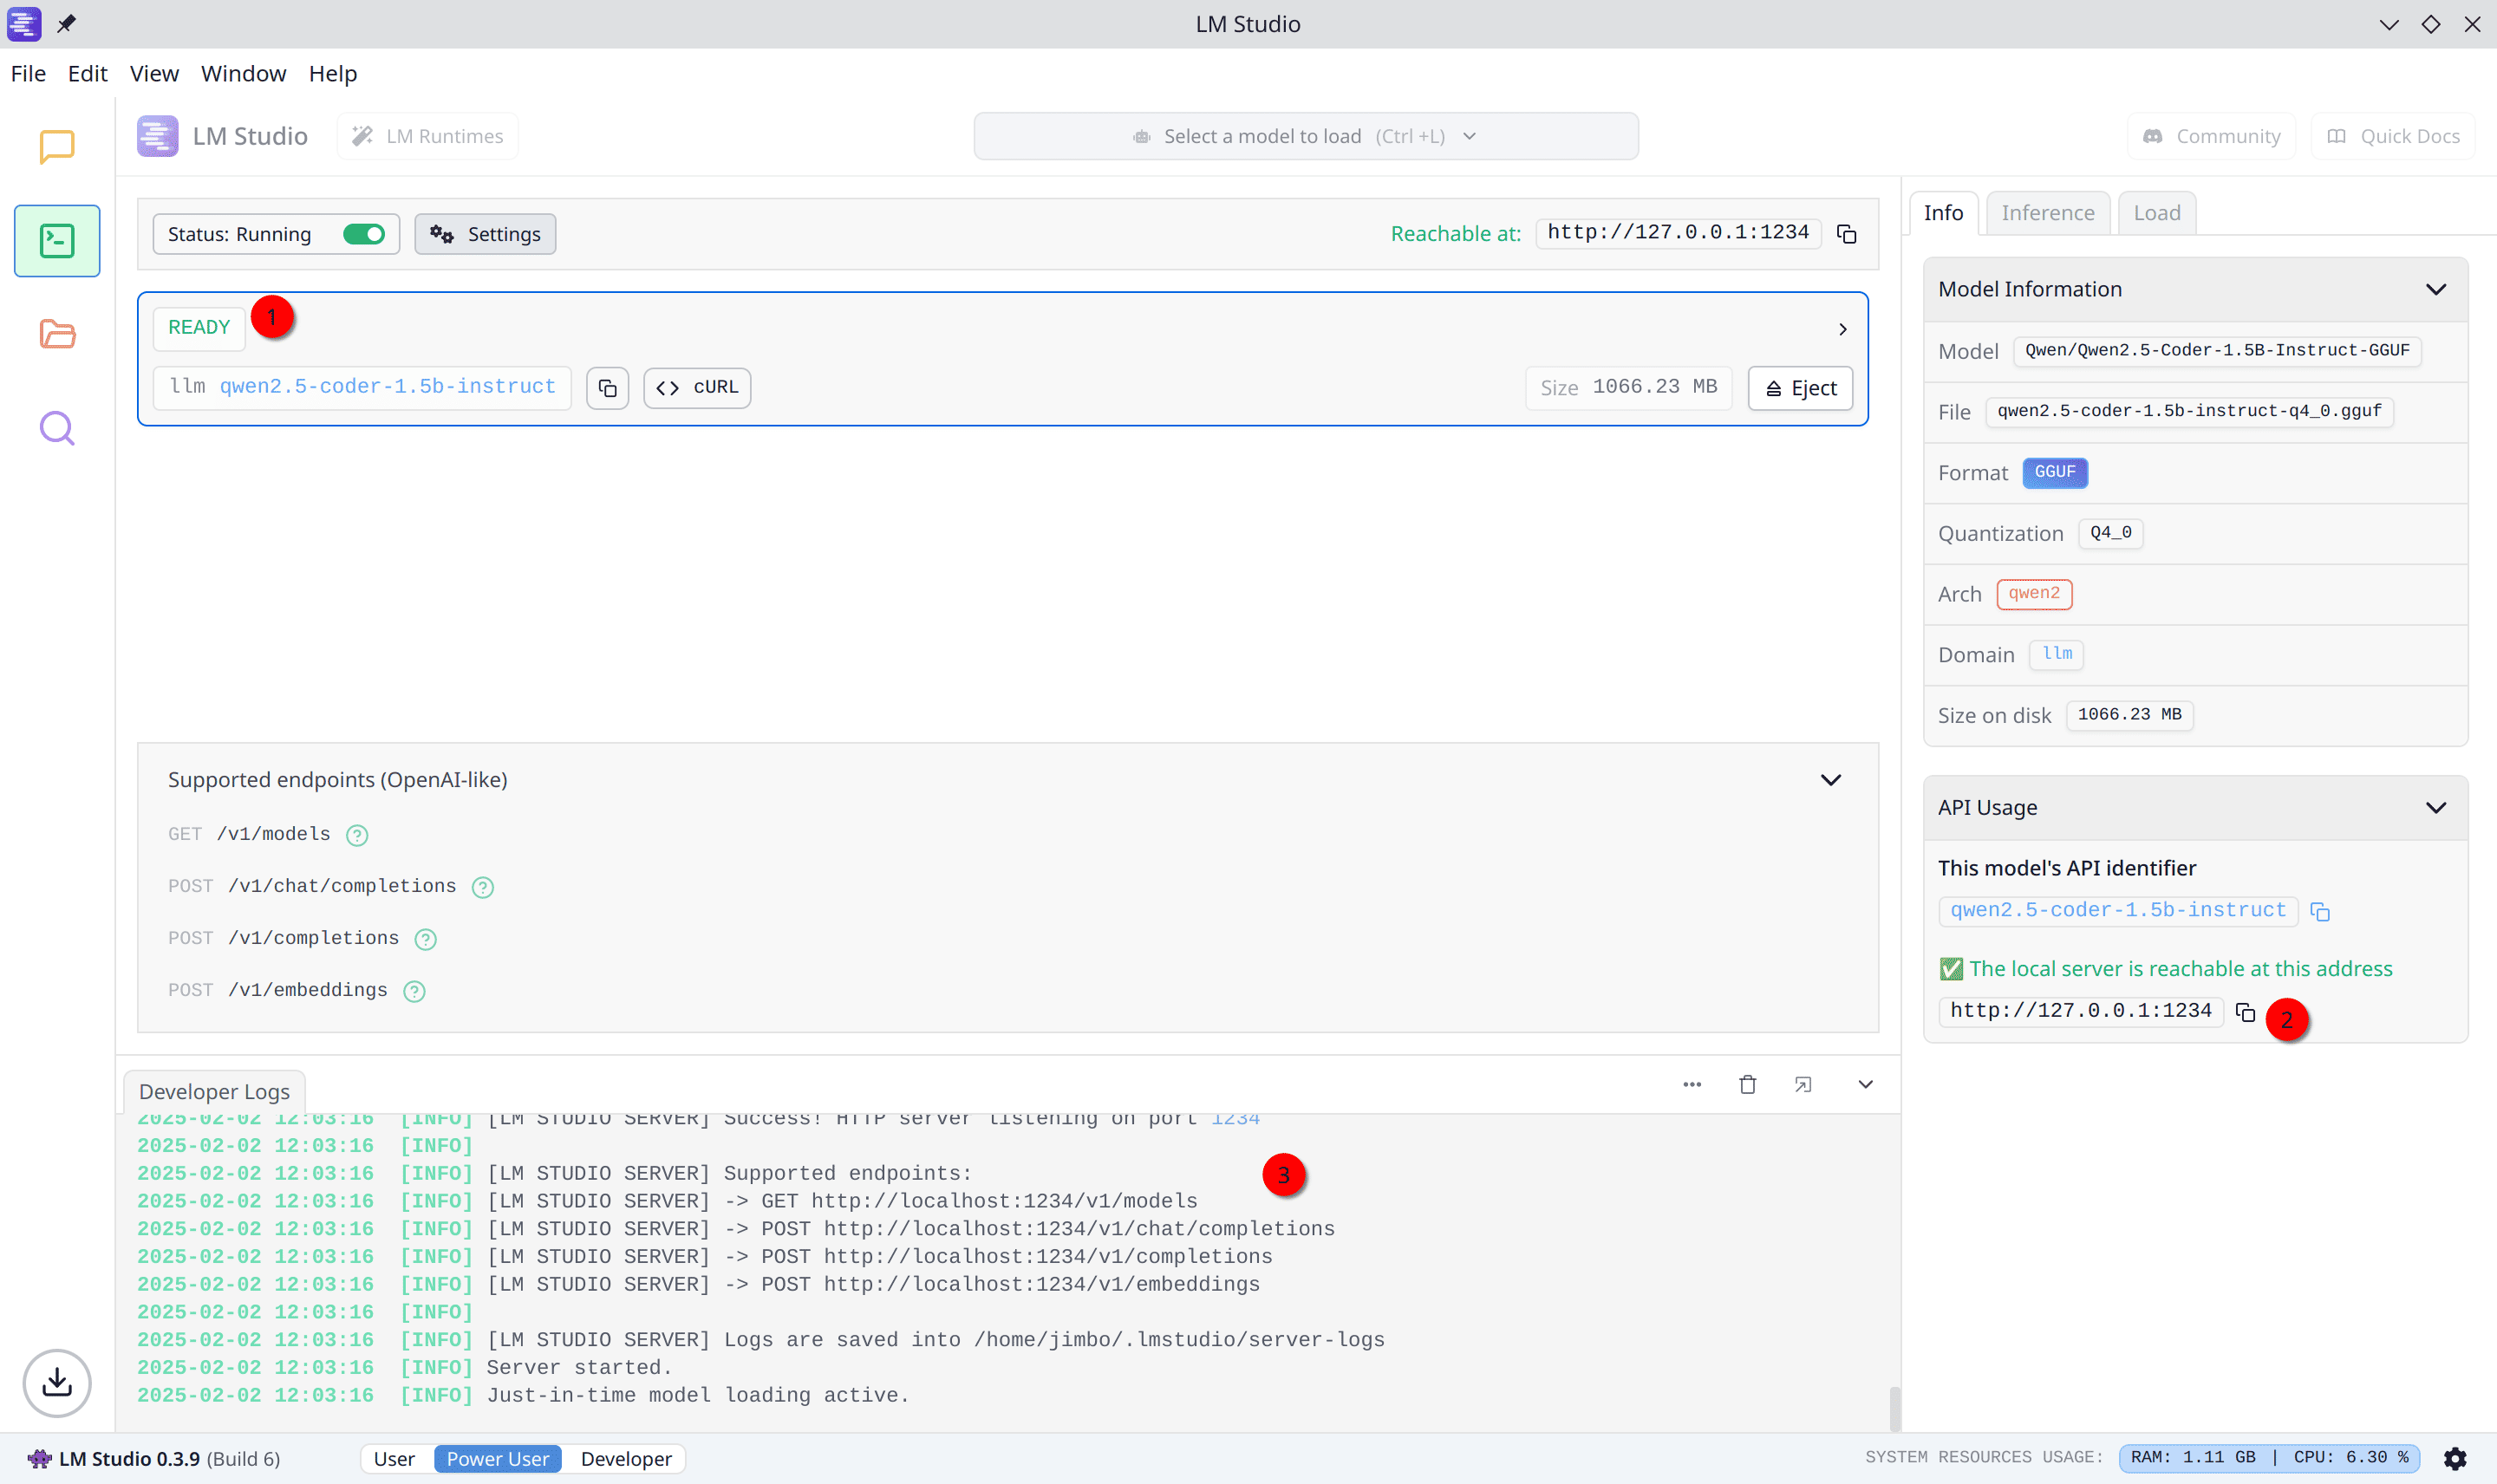
Task: Switch to the Load tab
Action: click(x=2156, y=213)
